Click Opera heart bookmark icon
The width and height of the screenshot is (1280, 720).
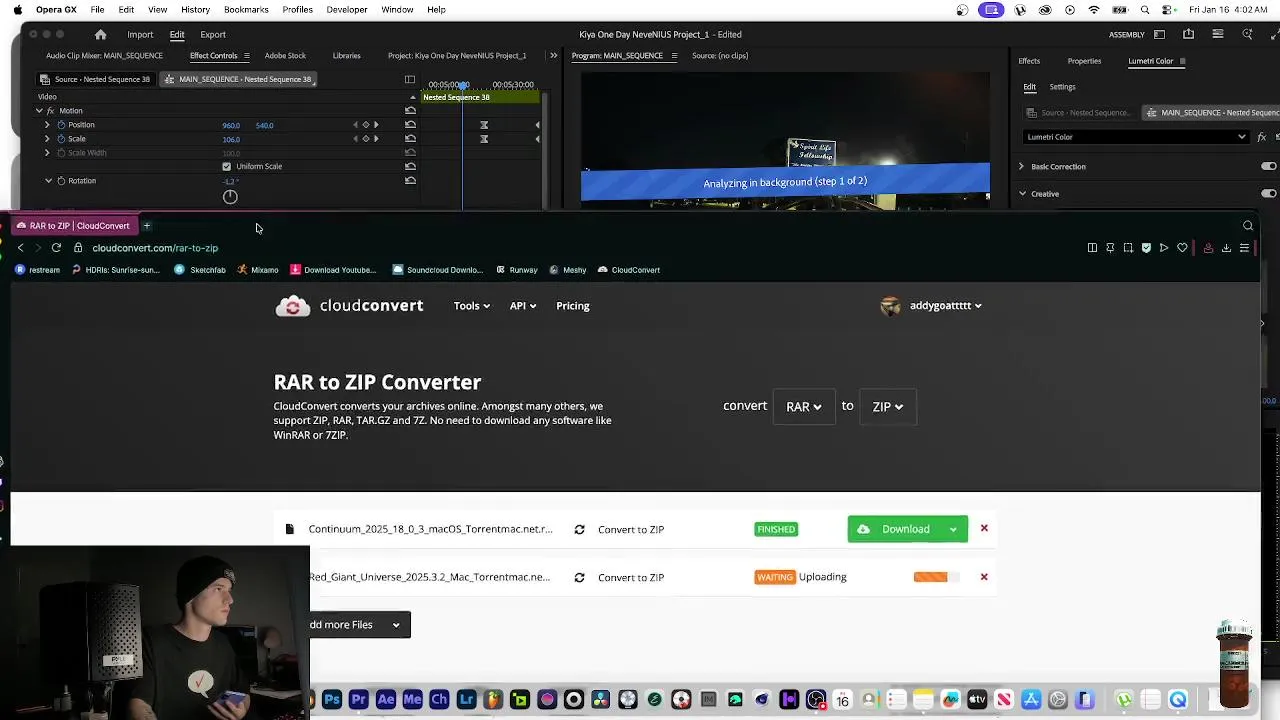point(1182,248)
